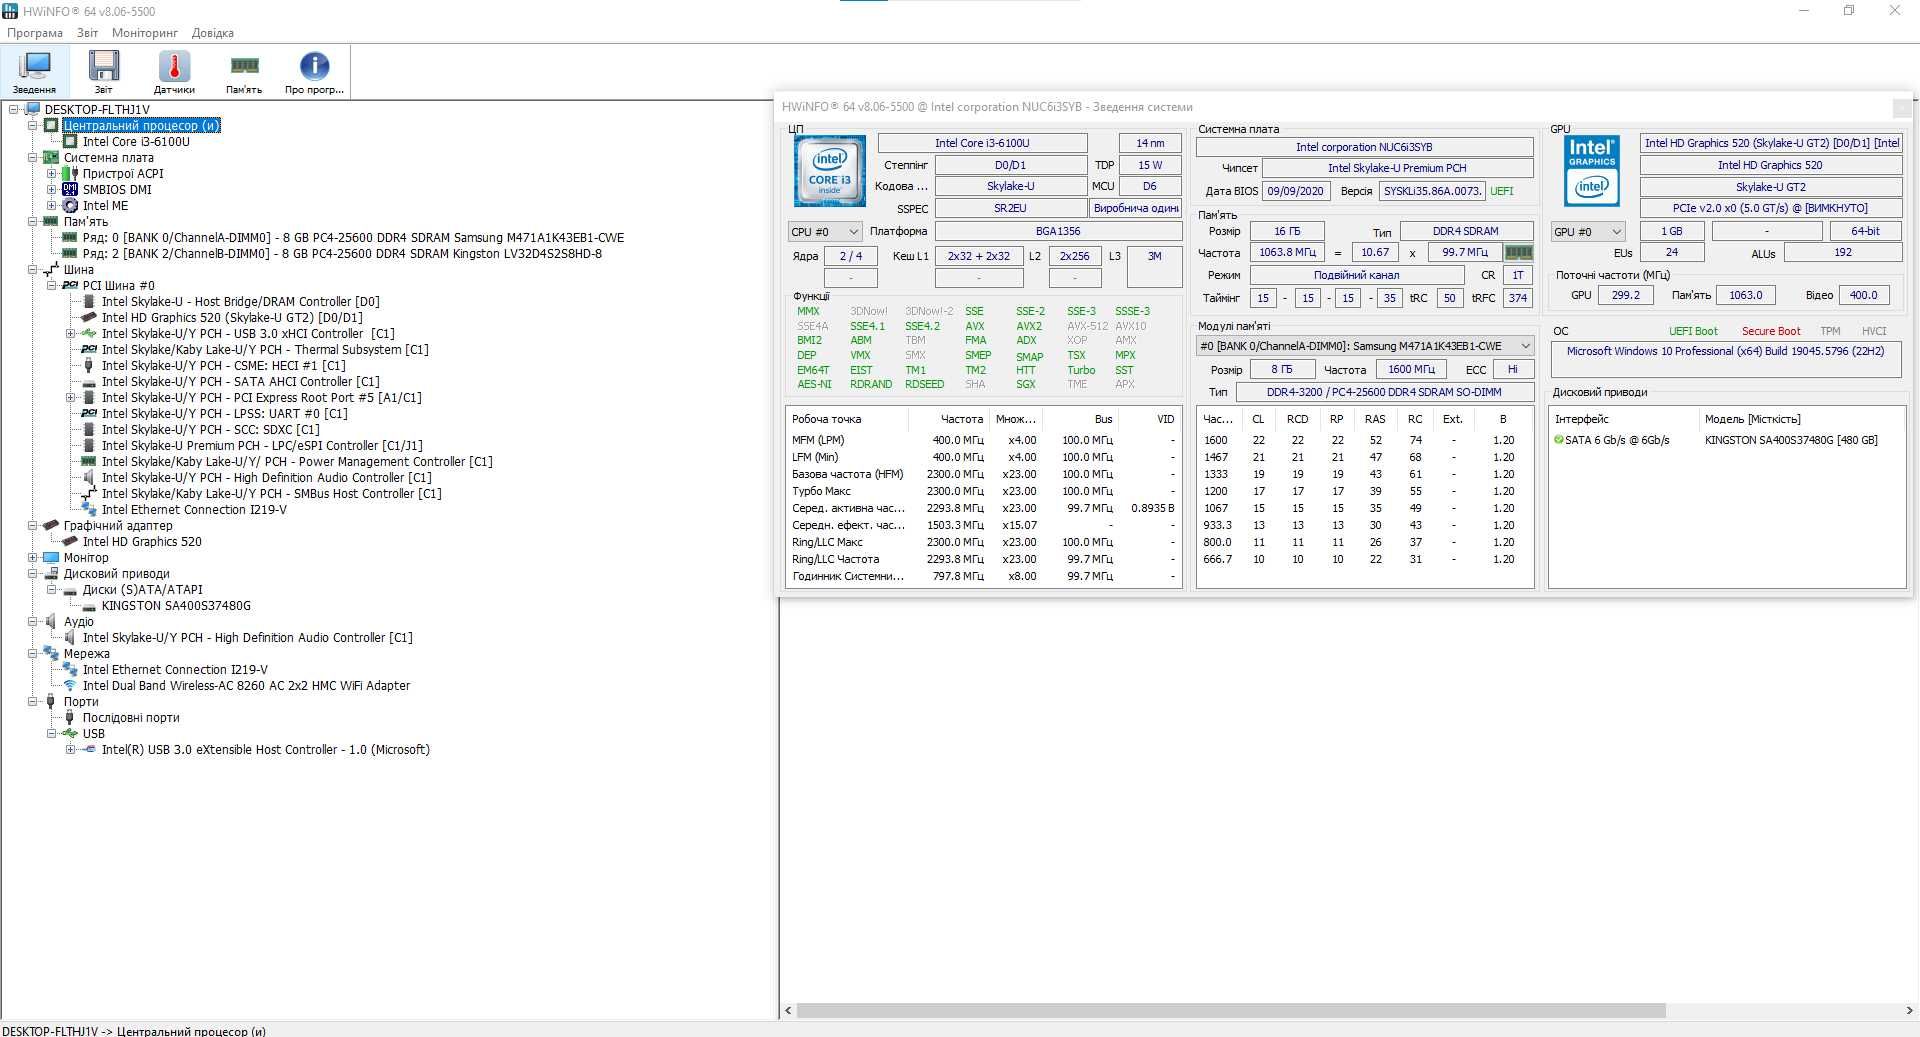Viewport: 1920px width, 1037px height.
Task: Expand the Пристрої ACPI tree node
Action: click(x=51, y=173)
